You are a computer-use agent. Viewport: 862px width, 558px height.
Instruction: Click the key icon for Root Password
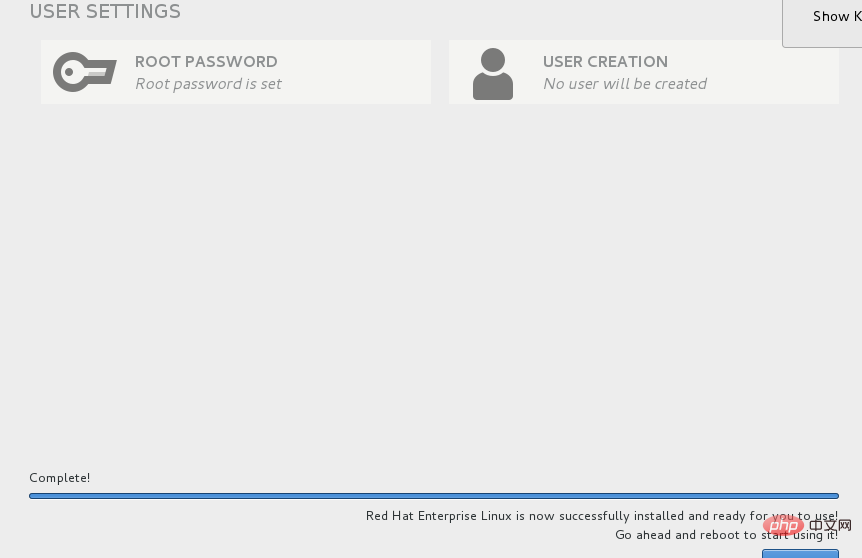[x=85, y=72]
